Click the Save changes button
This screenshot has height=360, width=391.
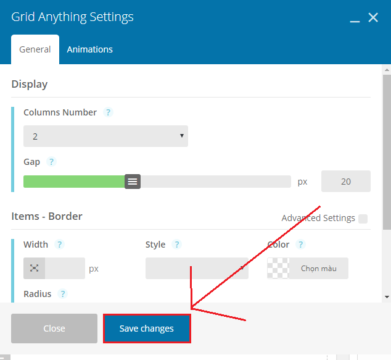pyautogui.click(x=147, y=328)
